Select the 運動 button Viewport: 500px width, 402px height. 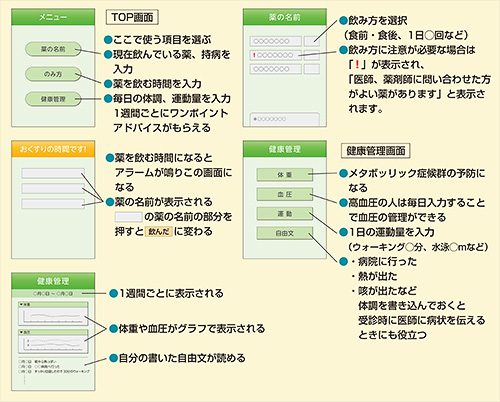[x=285, y=214]
